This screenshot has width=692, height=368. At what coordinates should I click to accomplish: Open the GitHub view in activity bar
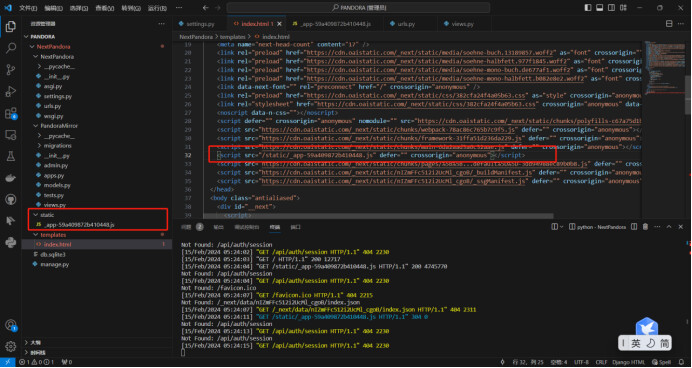[11, 199]
